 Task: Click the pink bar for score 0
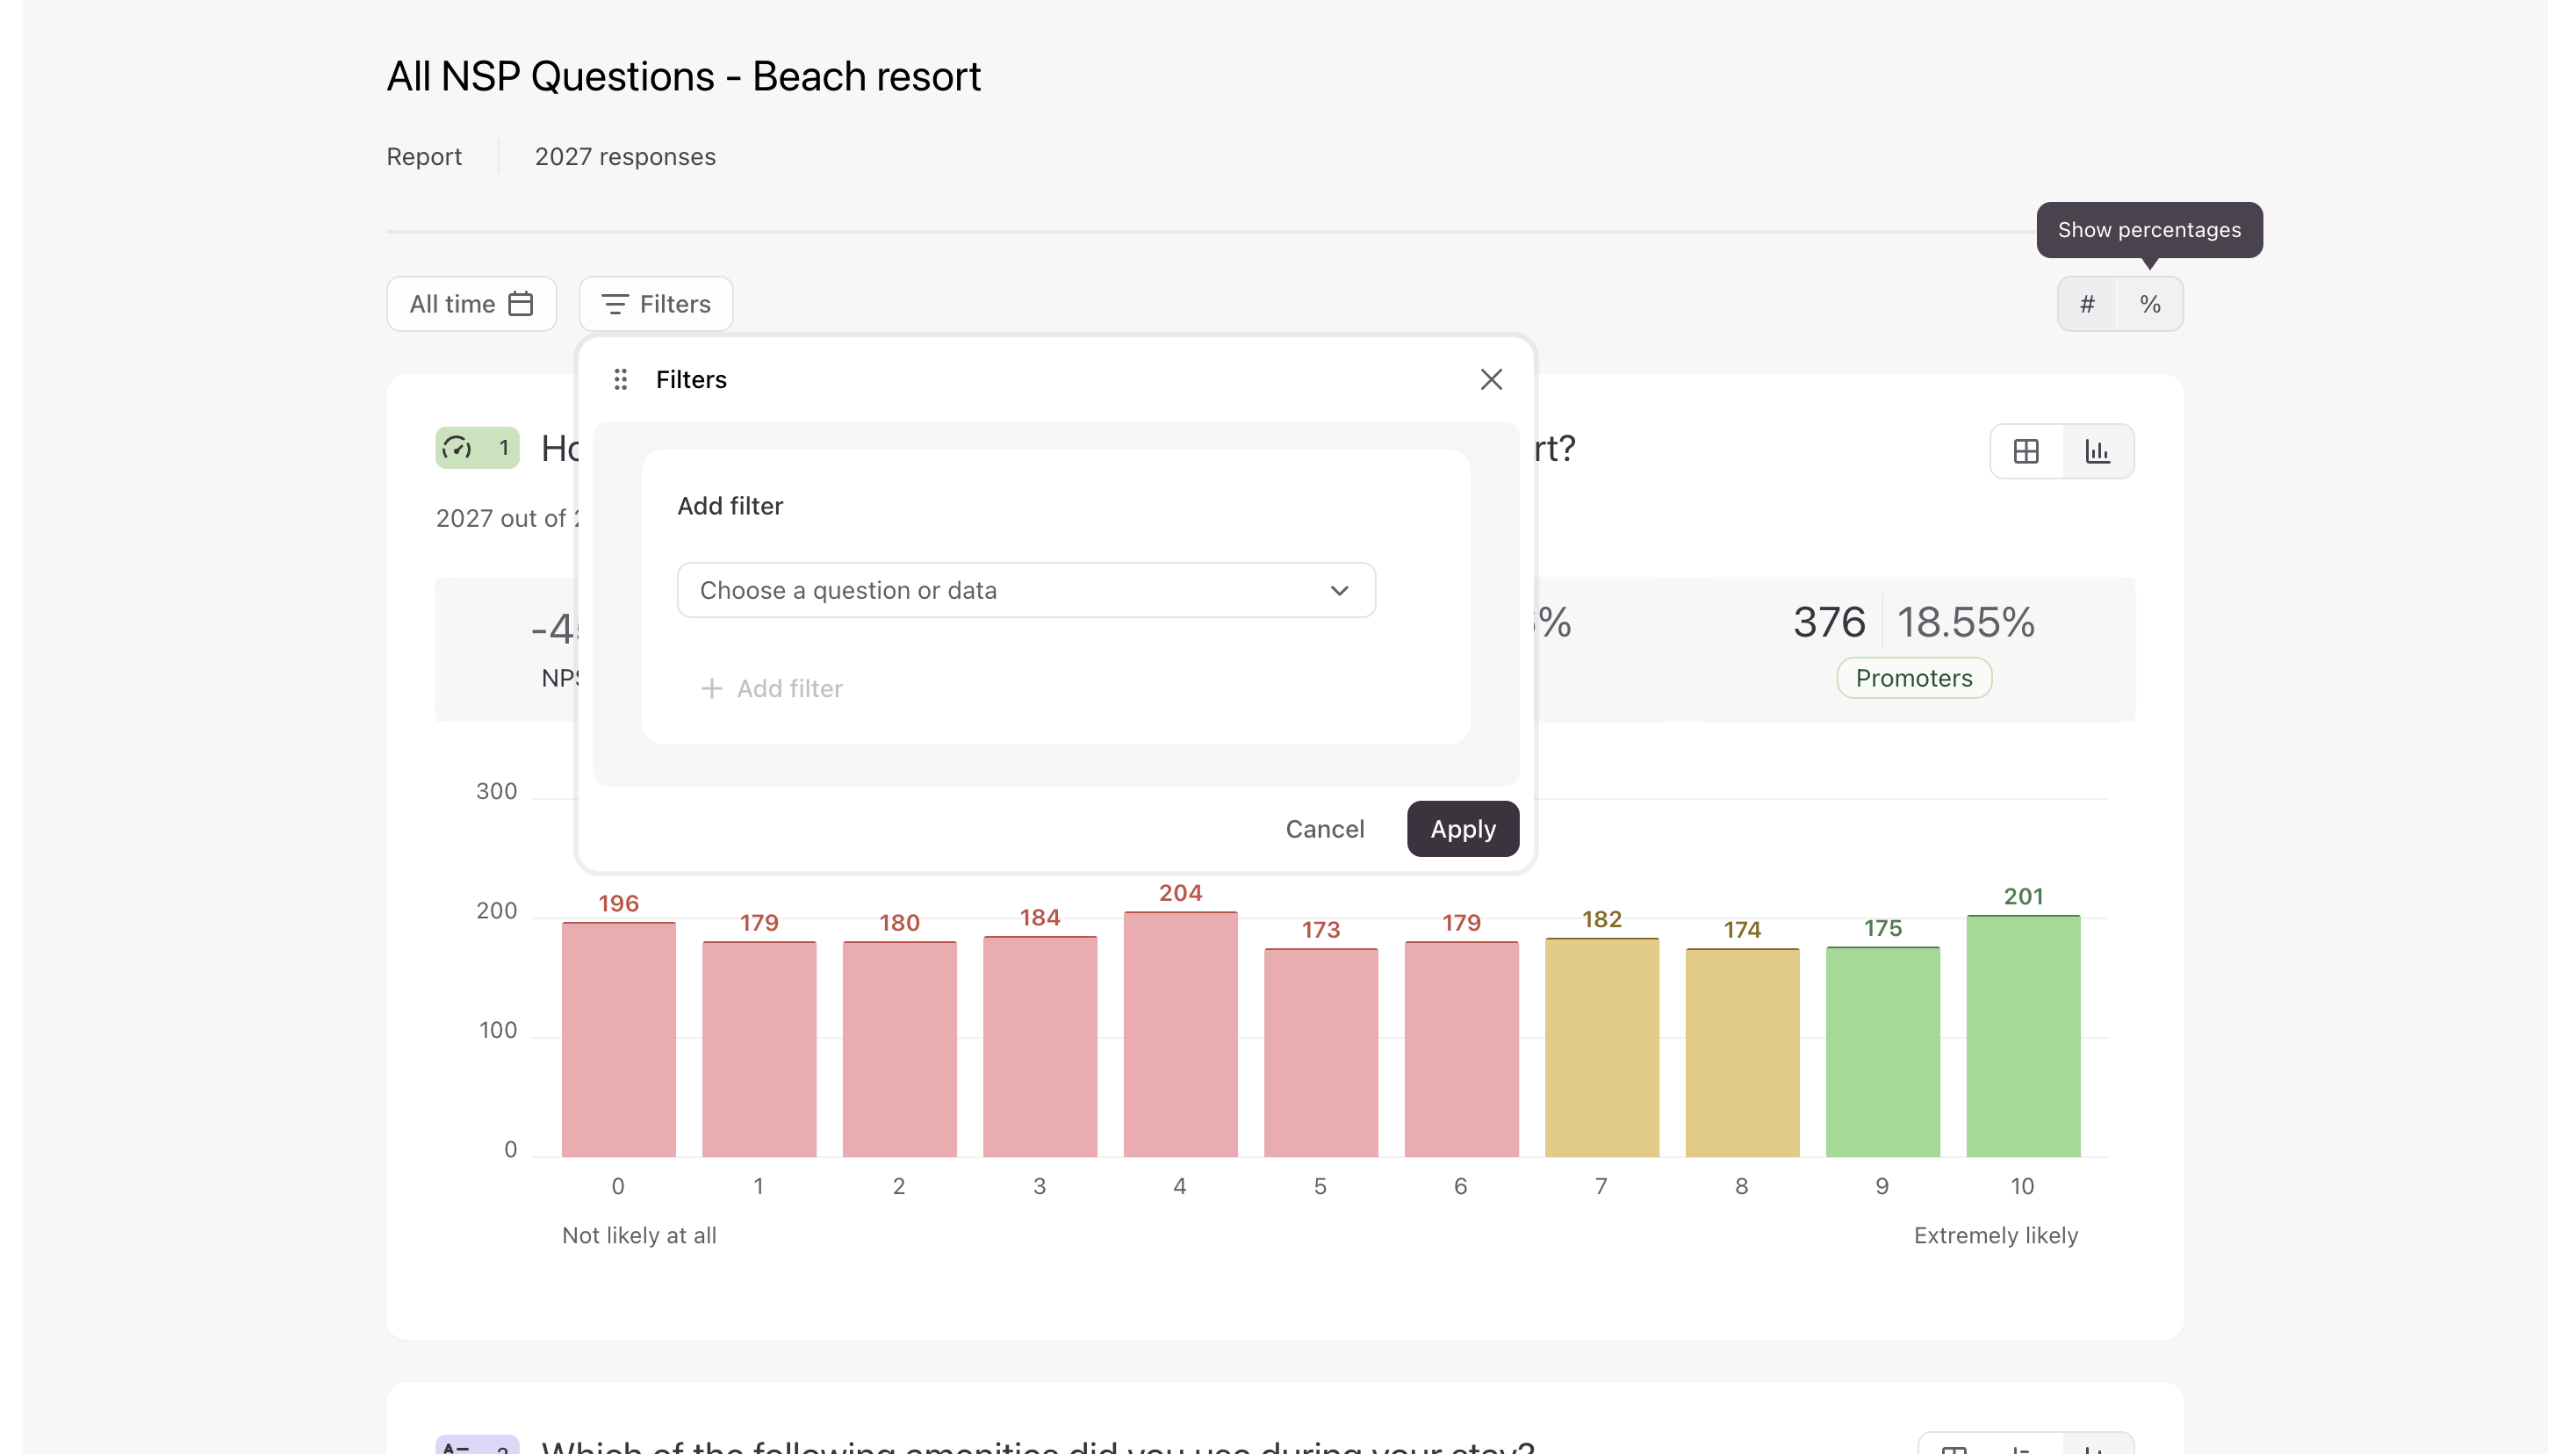pos(618,1039)
